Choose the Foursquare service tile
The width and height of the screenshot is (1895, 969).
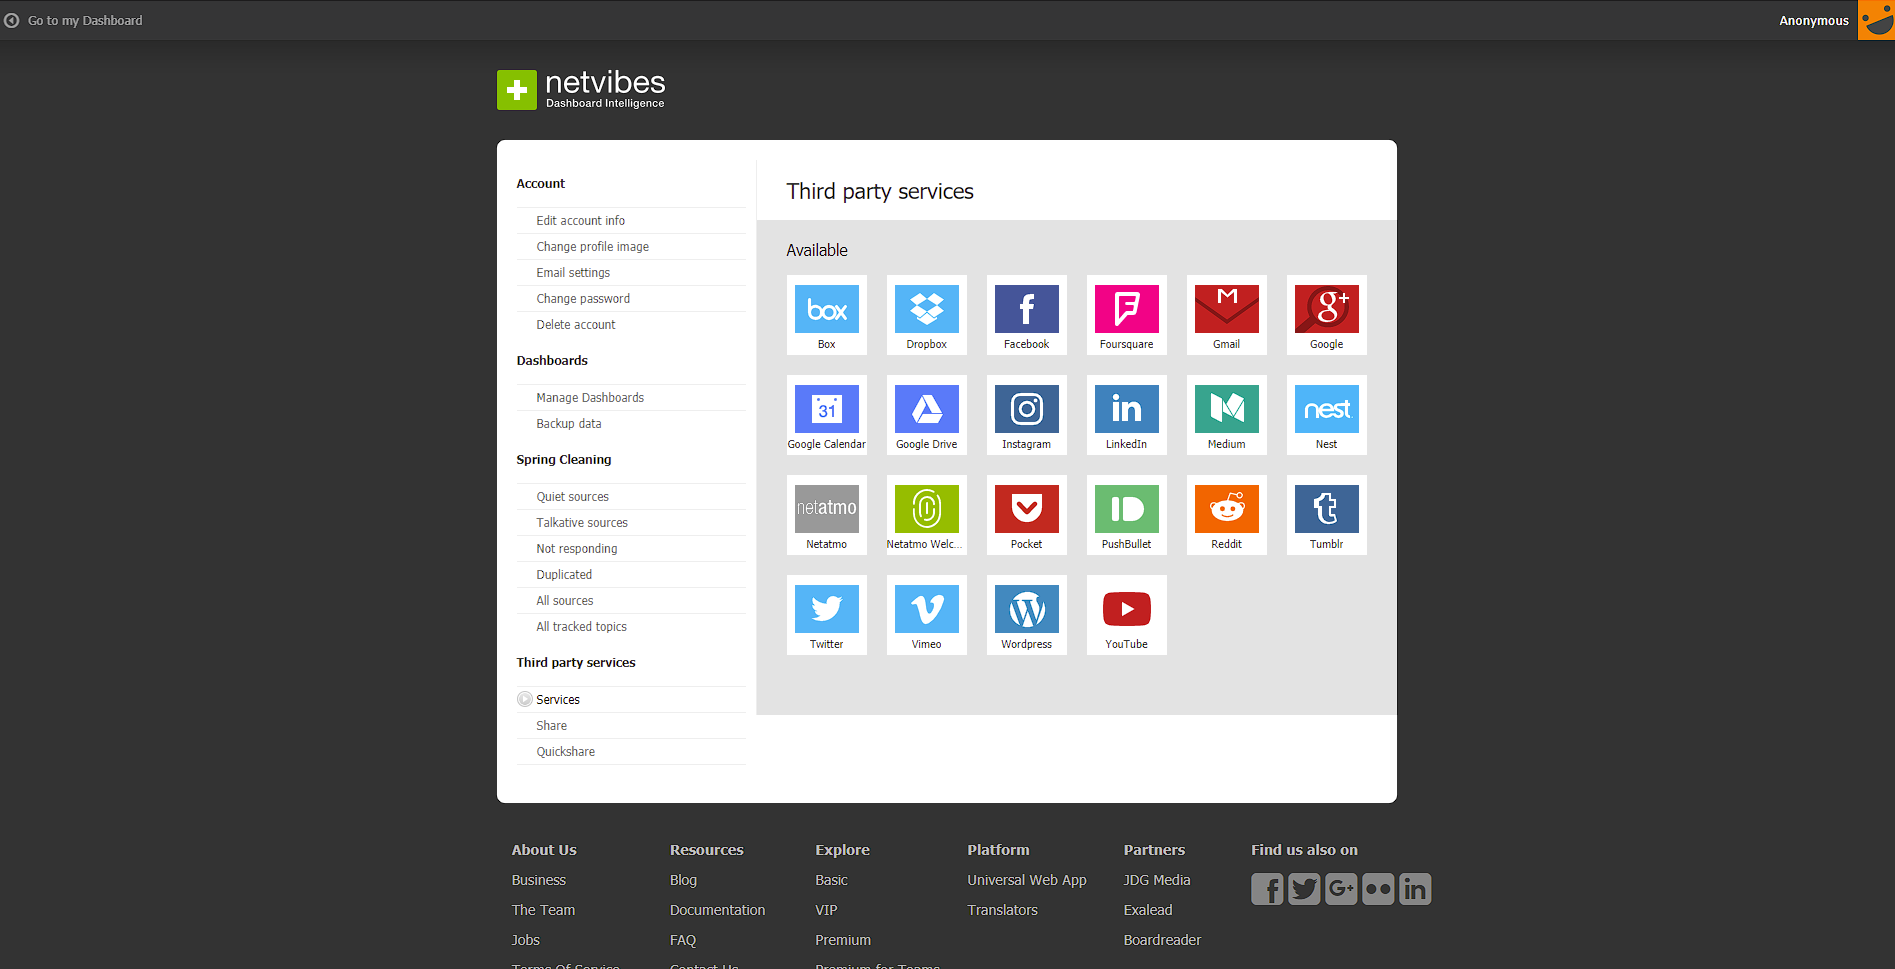1126,315
